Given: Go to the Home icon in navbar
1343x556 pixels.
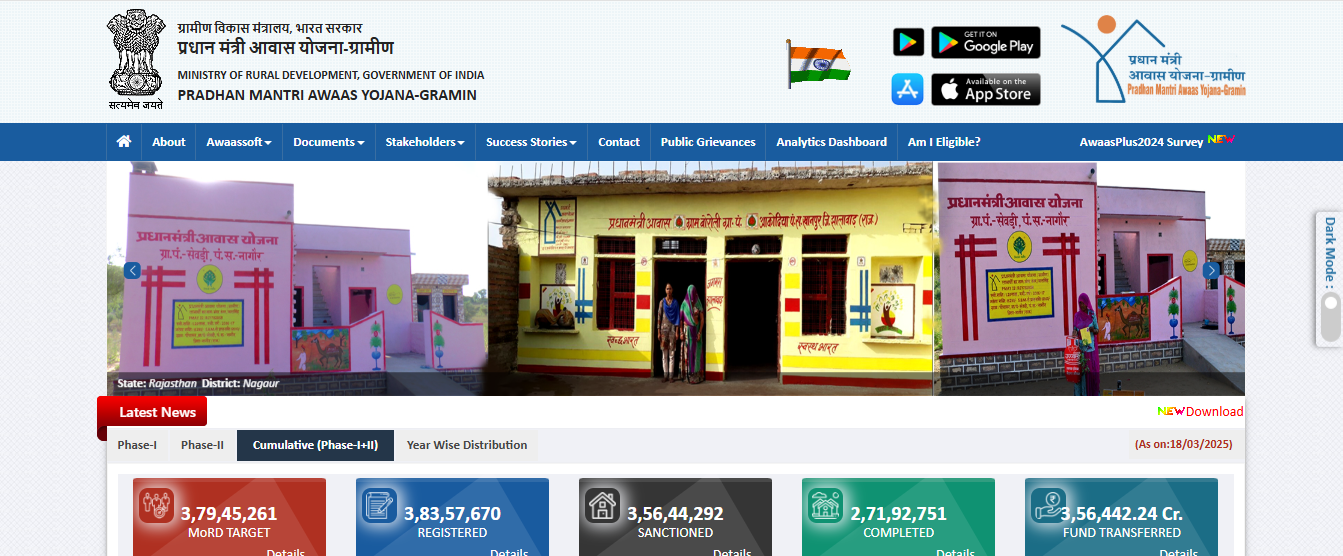Looking at the screenshot, I should (124, 142).
